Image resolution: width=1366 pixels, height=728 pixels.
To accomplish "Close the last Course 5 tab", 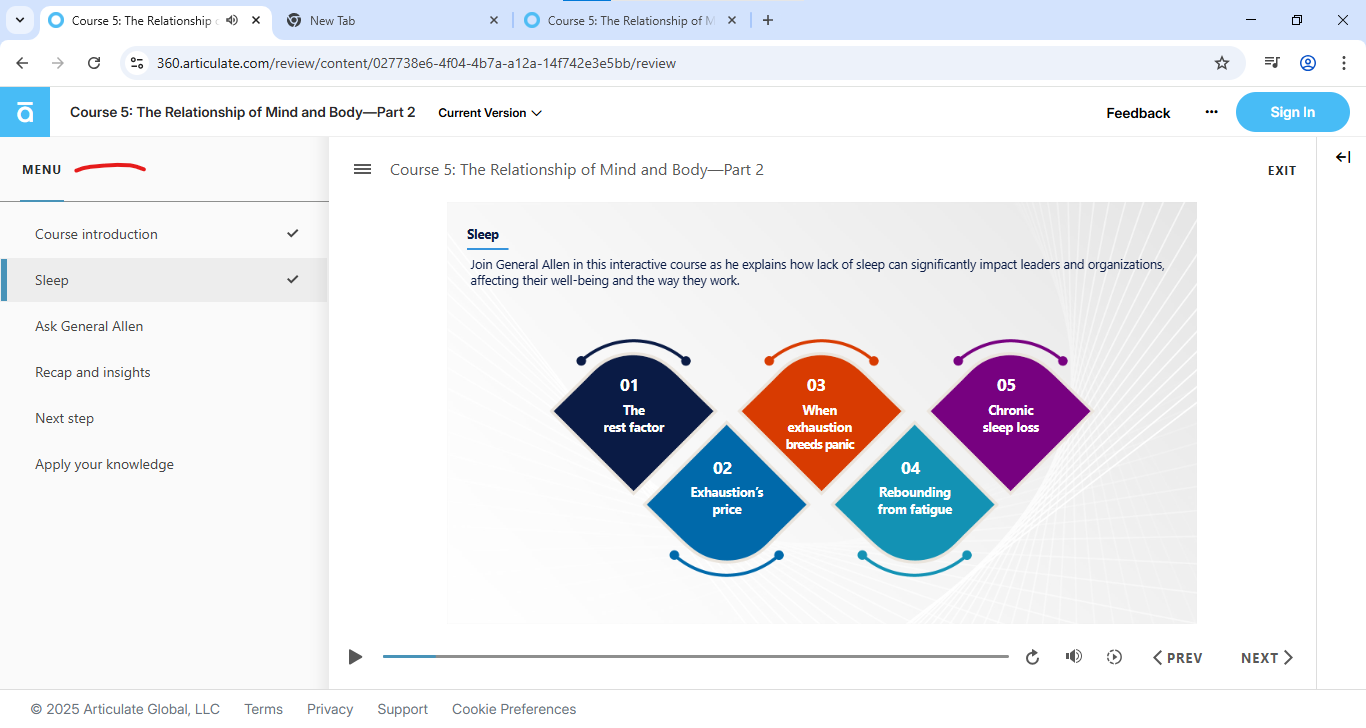I will tap(732, 20).
